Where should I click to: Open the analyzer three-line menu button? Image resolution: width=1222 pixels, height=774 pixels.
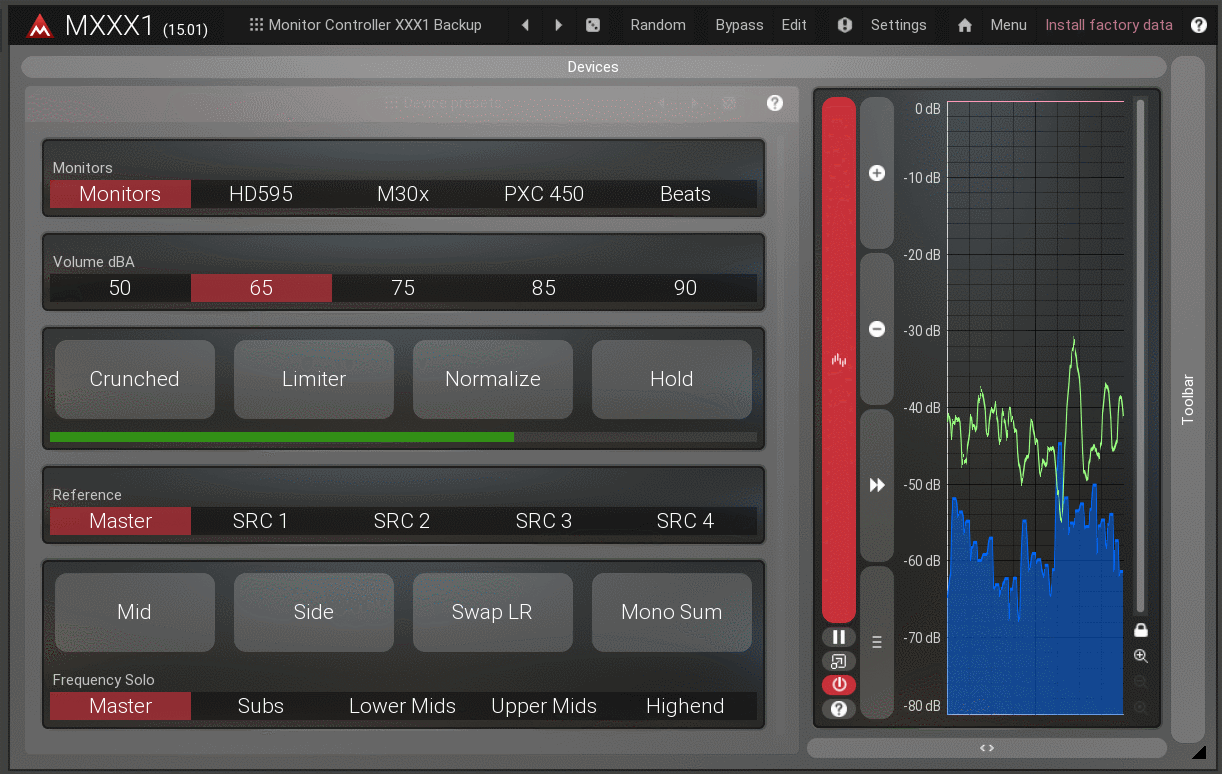point(877,642)
